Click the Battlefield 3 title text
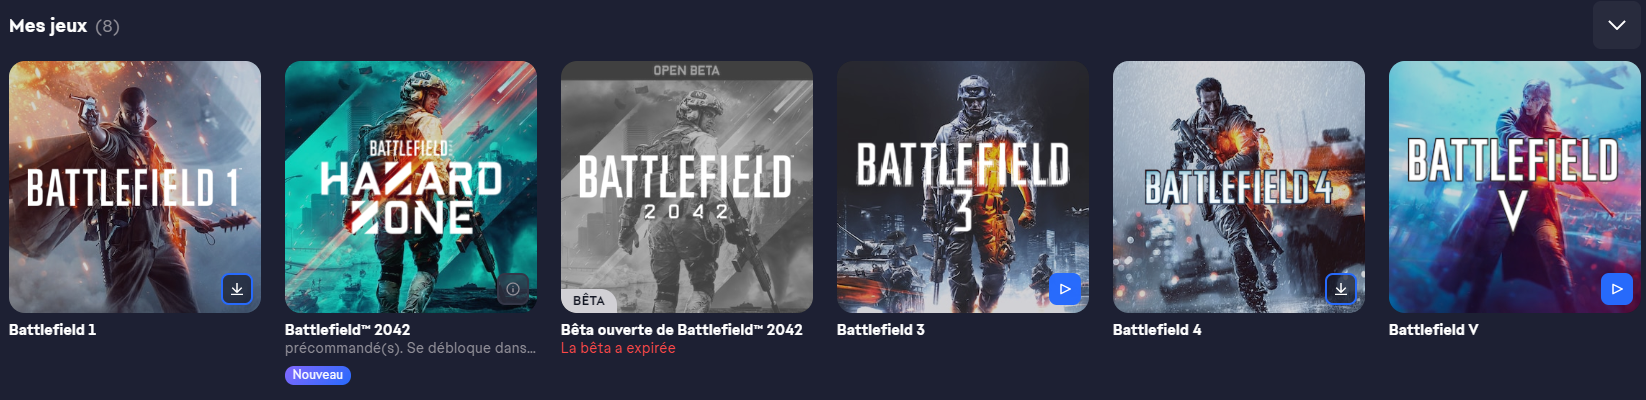Screen dimensions: 1646x400 (x=881, y=329)
